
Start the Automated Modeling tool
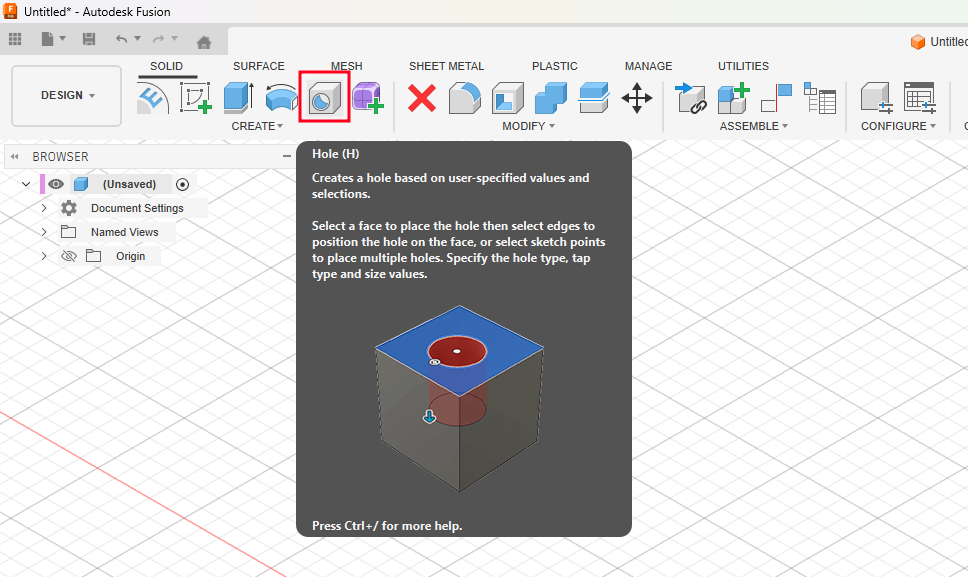(x=152, y=98)
